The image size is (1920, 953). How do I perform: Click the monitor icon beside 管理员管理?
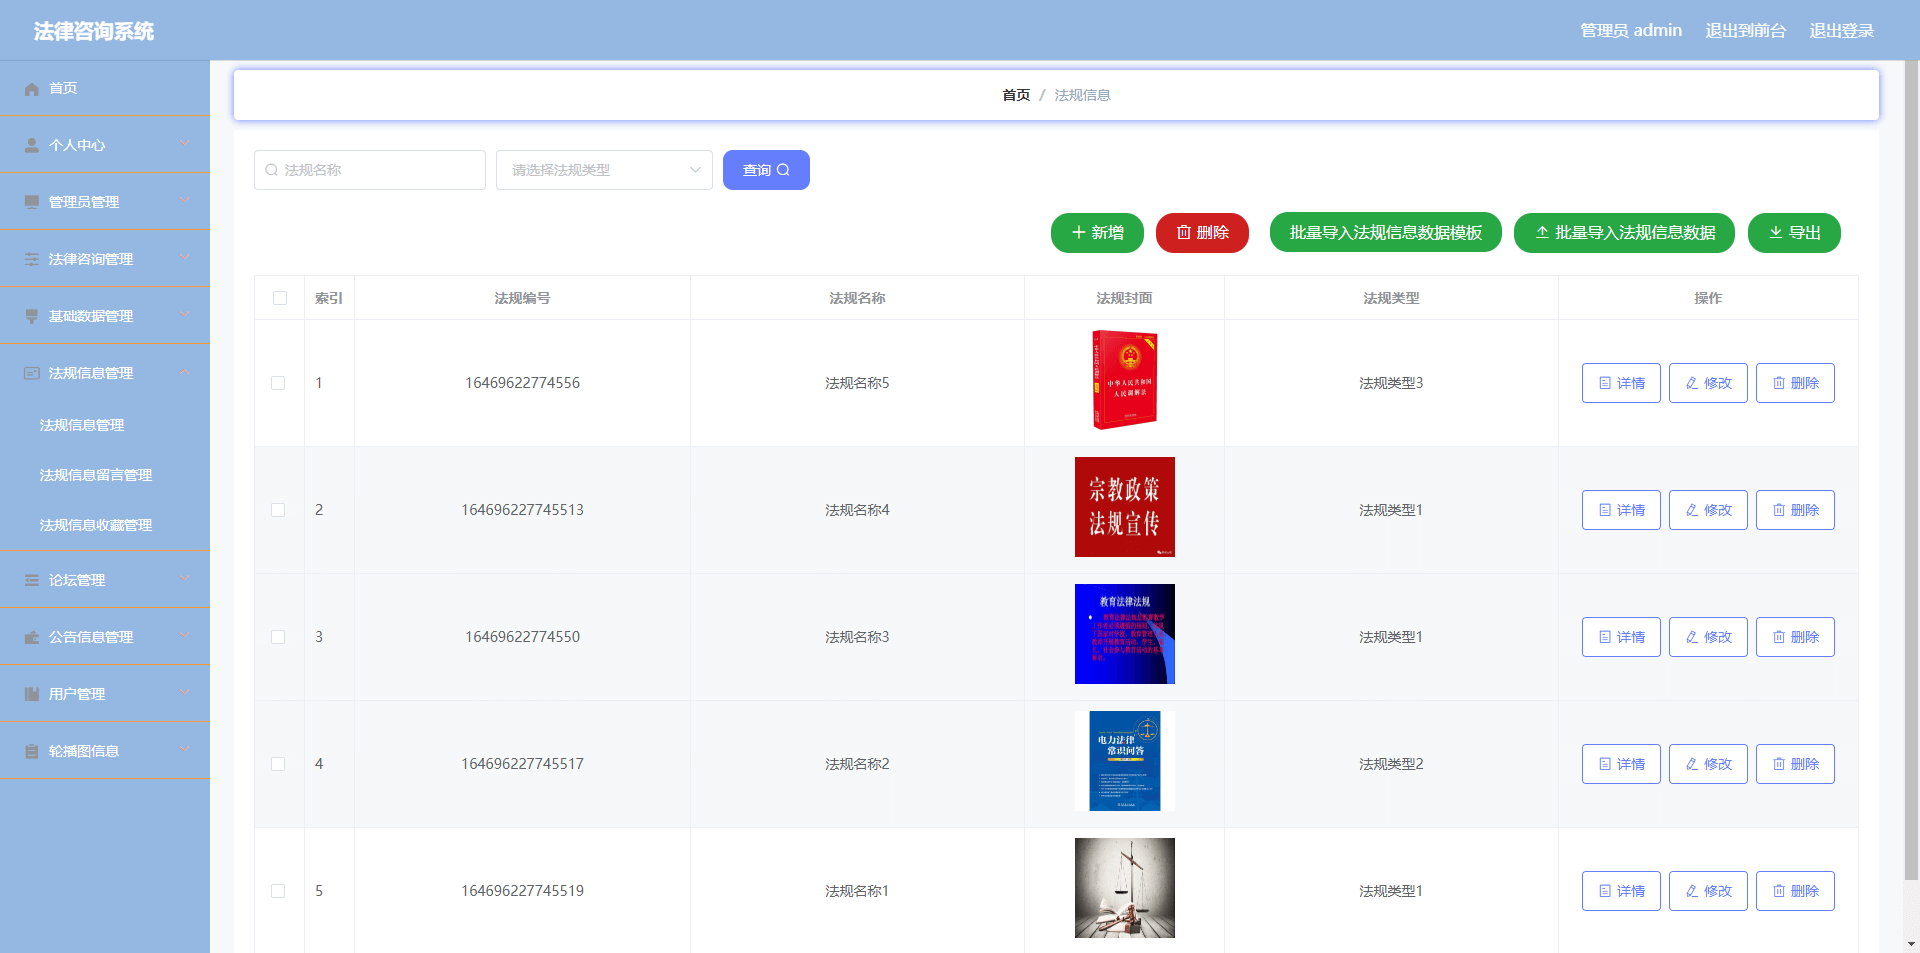(x=32, y=203)
